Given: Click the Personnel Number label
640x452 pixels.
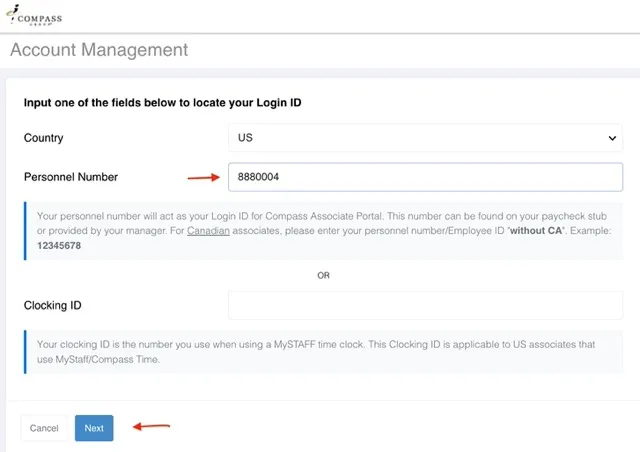Looking at the screenshot, I should (71, 177).
